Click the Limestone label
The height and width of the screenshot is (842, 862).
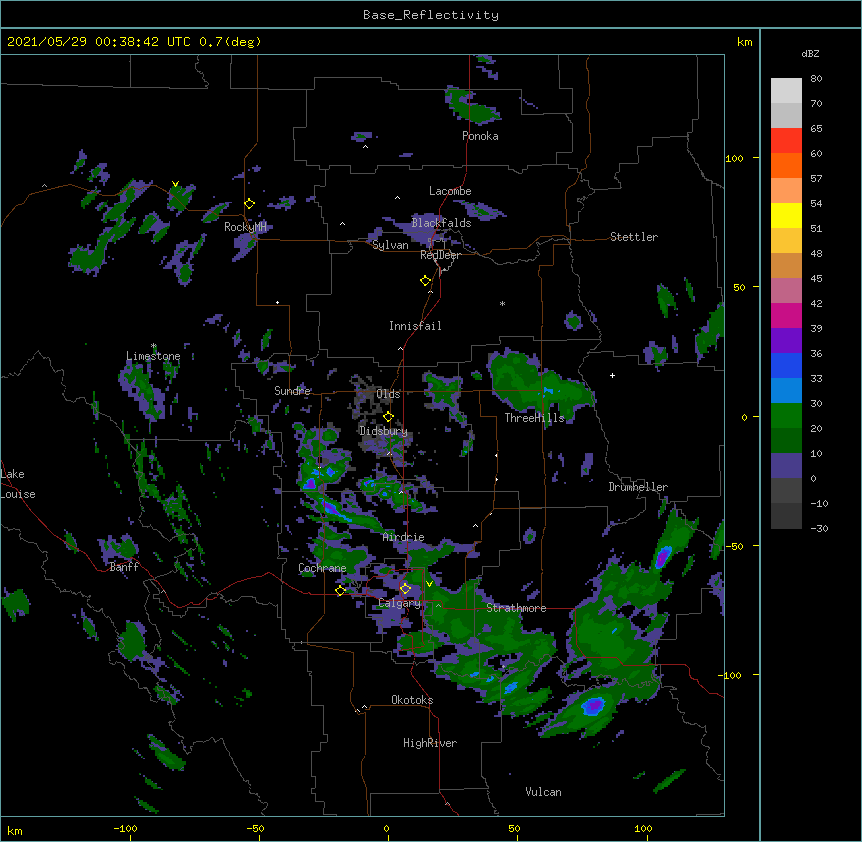(153, 356)
